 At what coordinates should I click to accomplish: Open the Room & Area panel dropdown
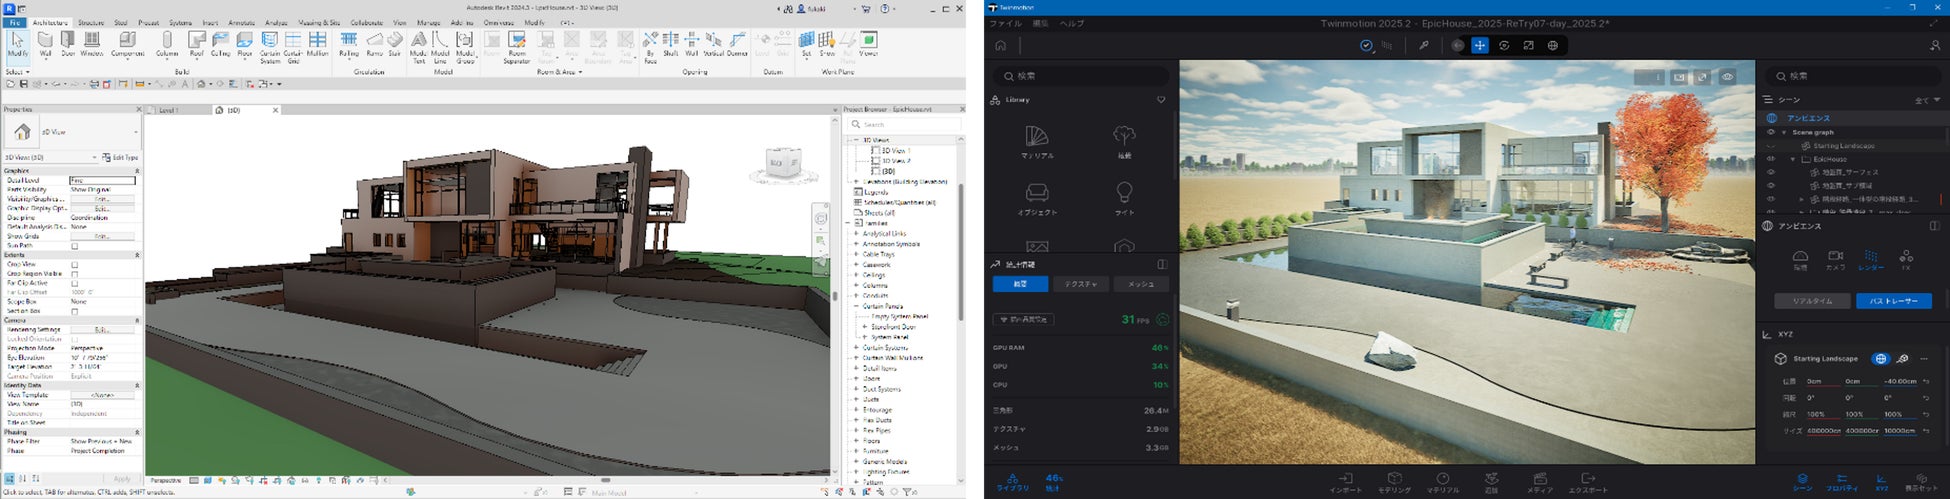[x=558, y=72]
